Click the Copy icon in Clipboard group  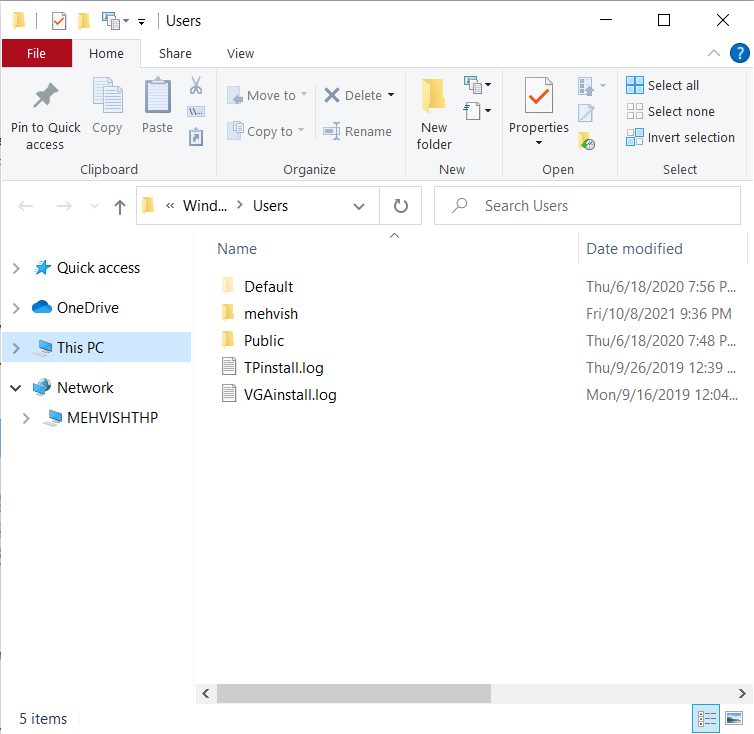tap(107, 97)
